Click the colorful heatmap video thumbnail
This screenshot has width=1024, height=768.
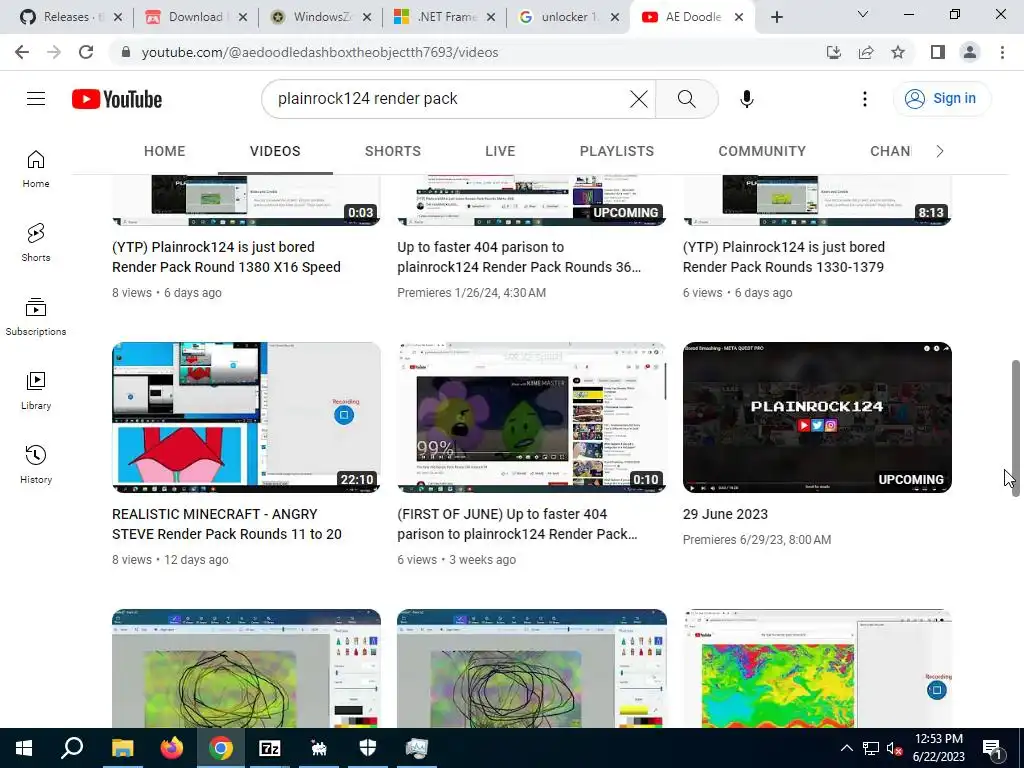(x=817, y=669)
